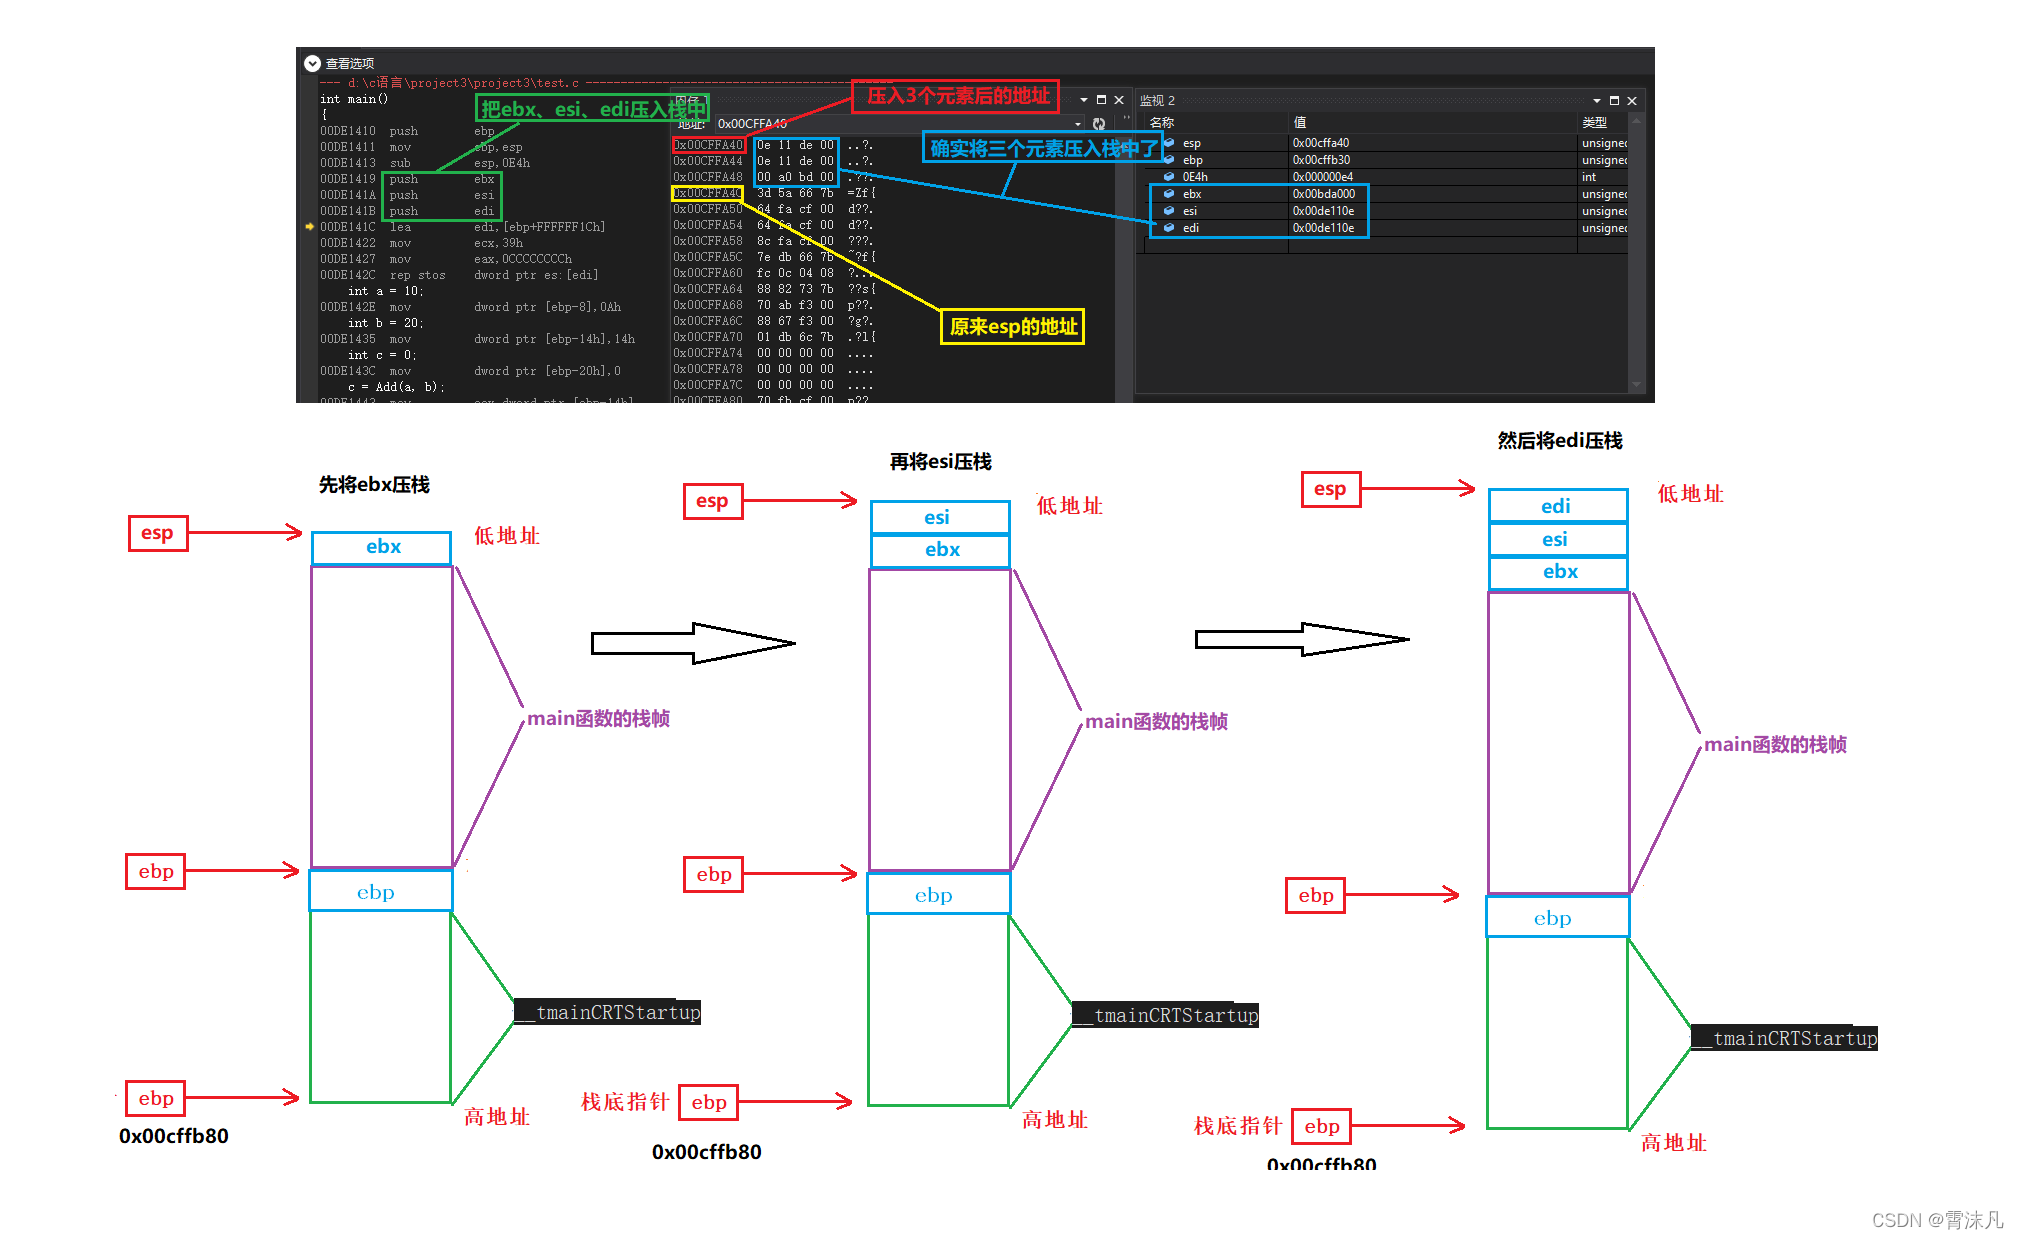Open the memory address dropdown arrow

click(1078, 124)
